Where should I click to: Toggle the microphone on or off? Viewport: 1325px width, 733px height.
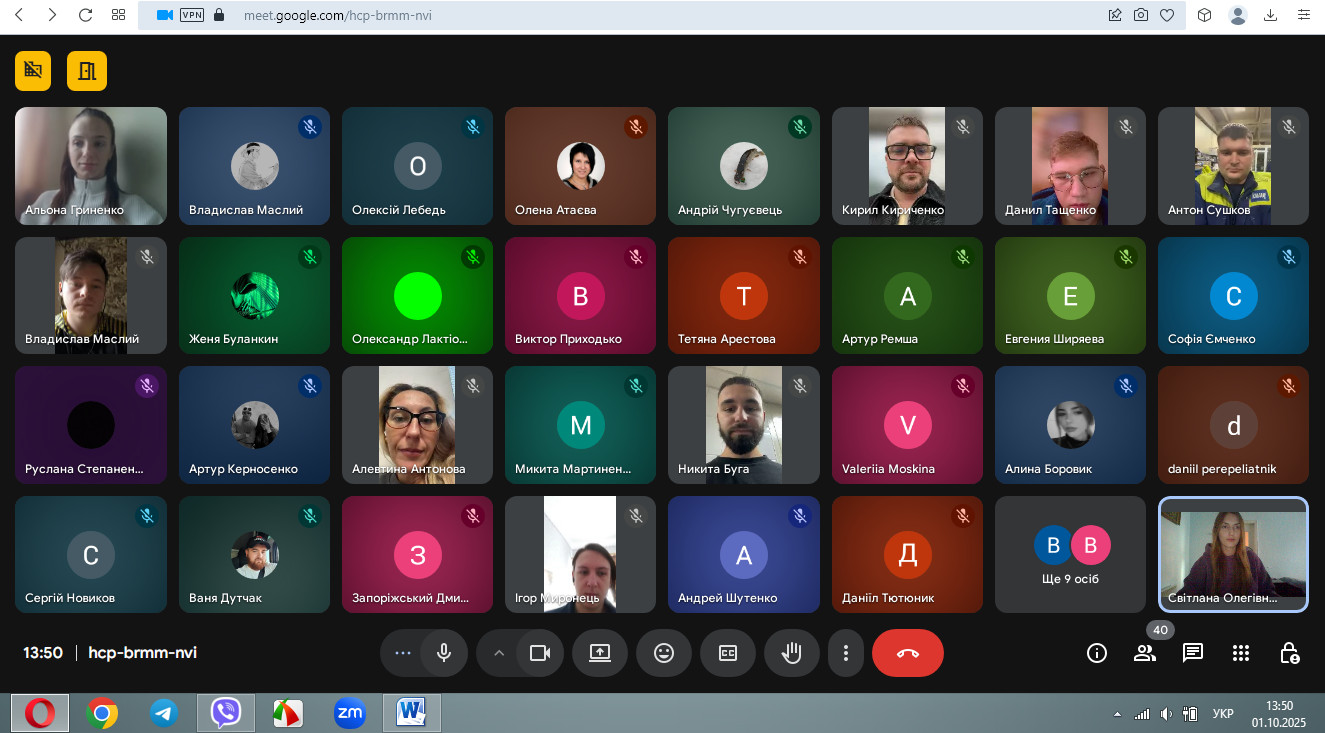click(444, 653)
